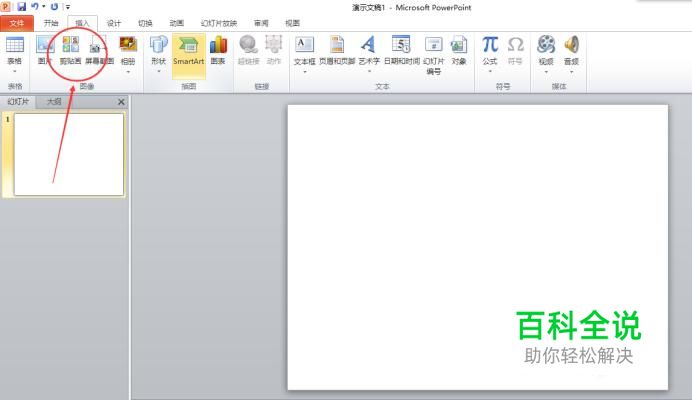Viewport: 692px width, 400px height.
Task: Open the 审阅 Review tab
Action: [261, 23]
